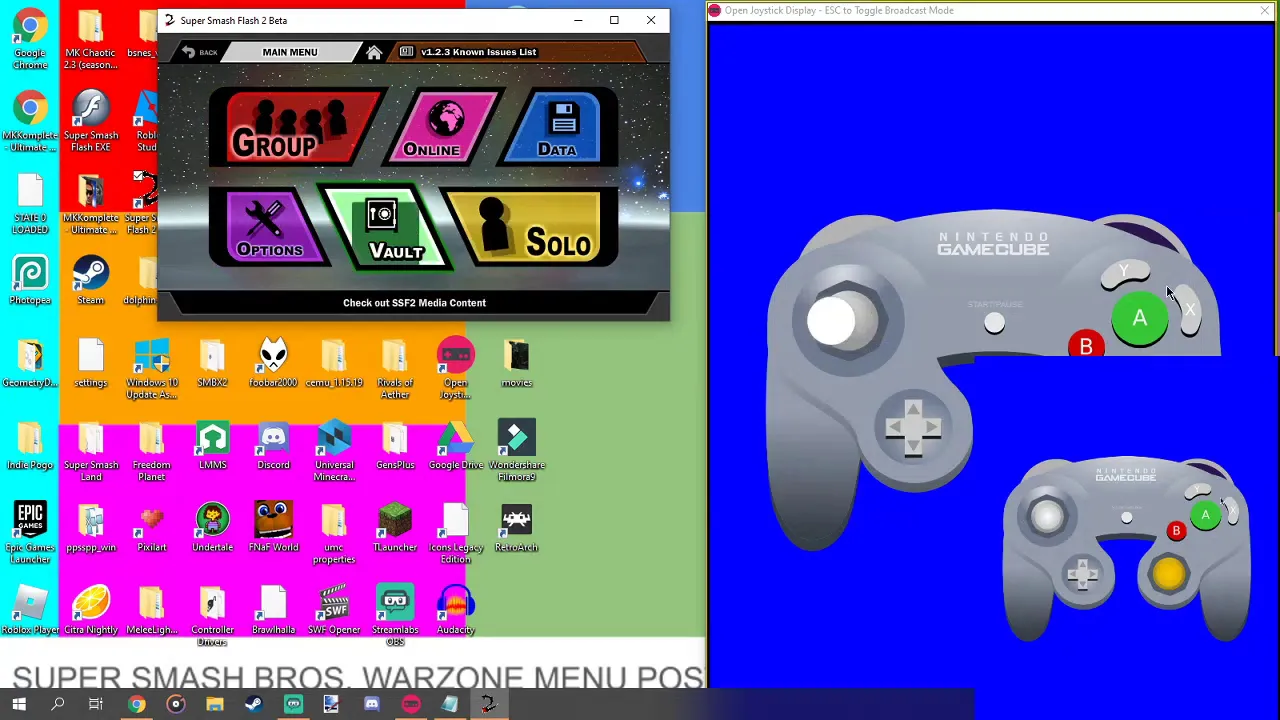Select the Streamlabs OBS desktop icon

pos(395,616)
